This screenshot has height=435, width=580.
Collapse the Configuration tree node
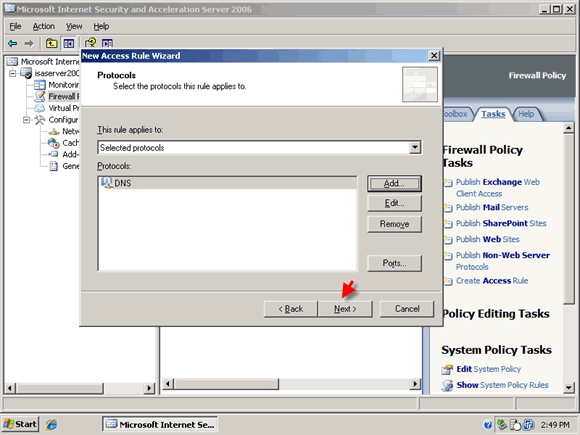click(x=26, y=120)
